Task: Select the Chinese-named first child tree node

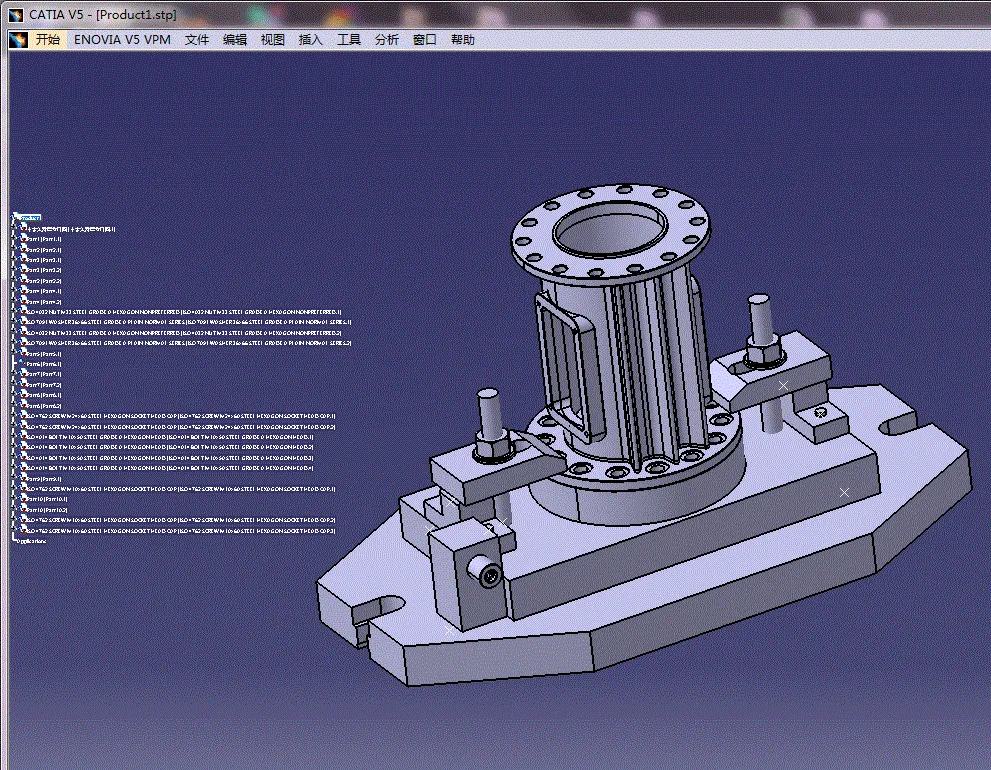Action: (x=72, y=229)
